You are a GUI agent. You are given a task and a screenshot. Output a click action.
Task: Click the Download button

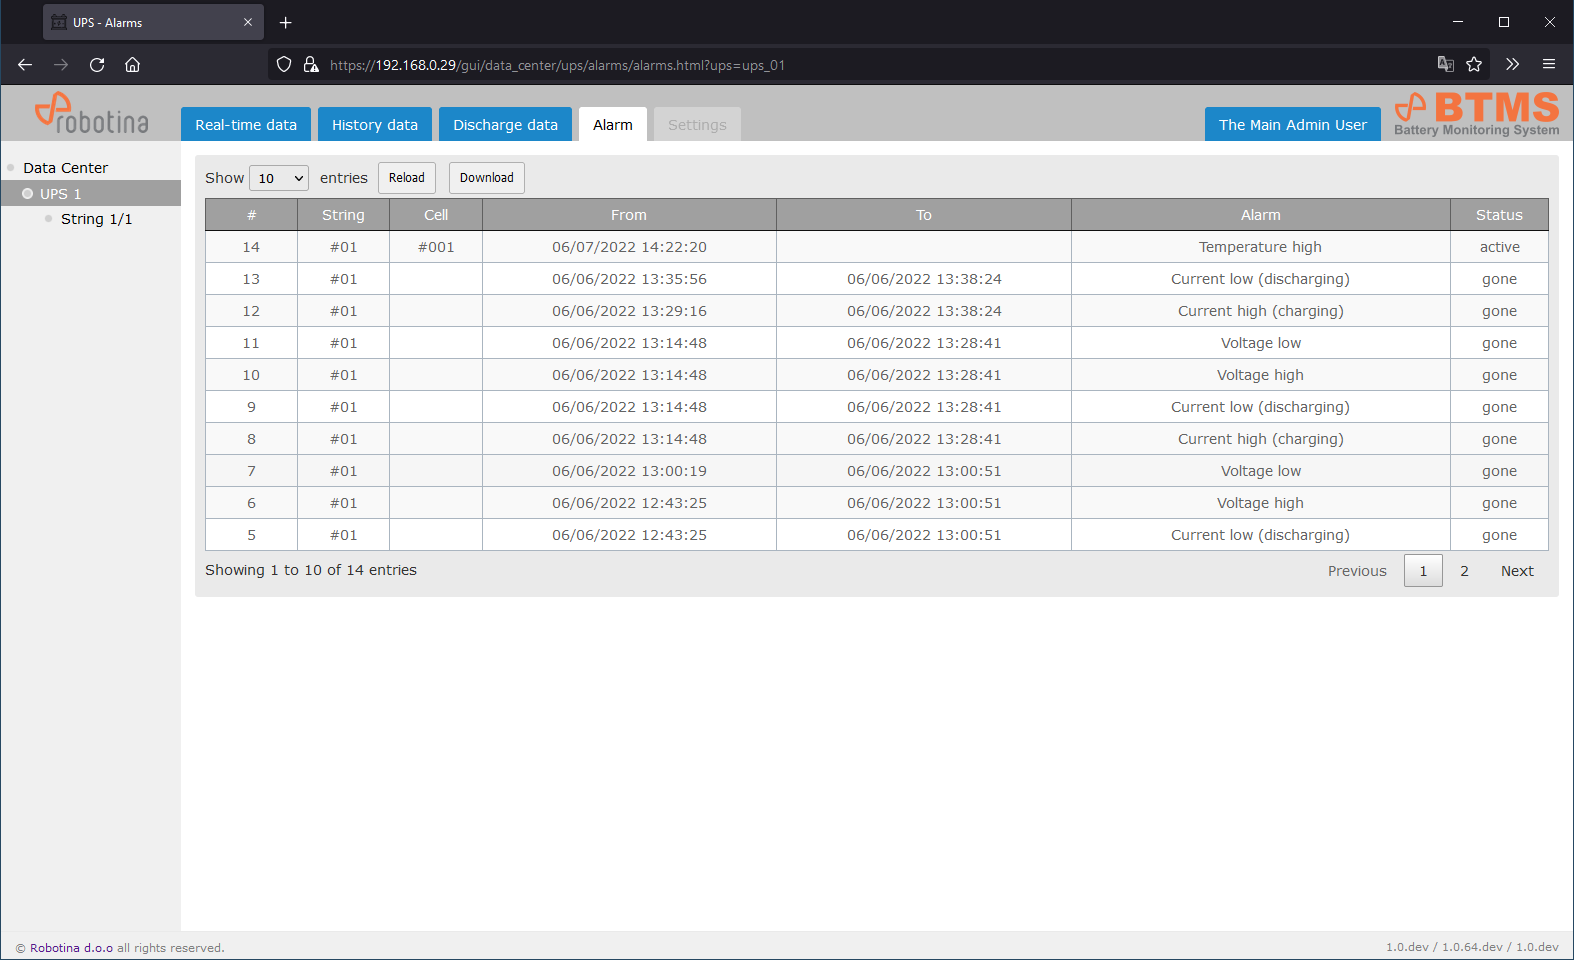tap(486, 178)
